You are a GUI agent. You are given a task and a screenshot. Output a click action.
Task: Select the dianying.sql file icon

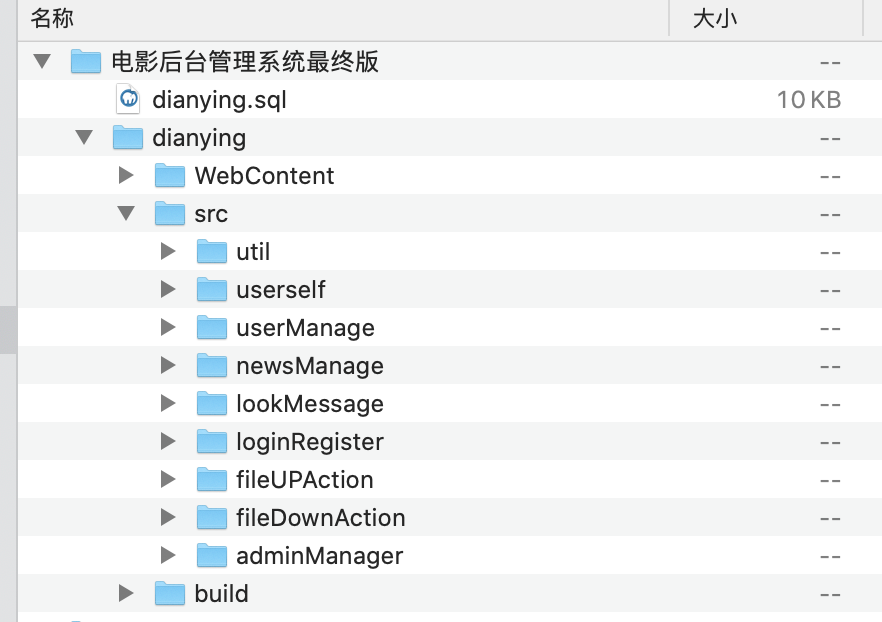point(128,99)
